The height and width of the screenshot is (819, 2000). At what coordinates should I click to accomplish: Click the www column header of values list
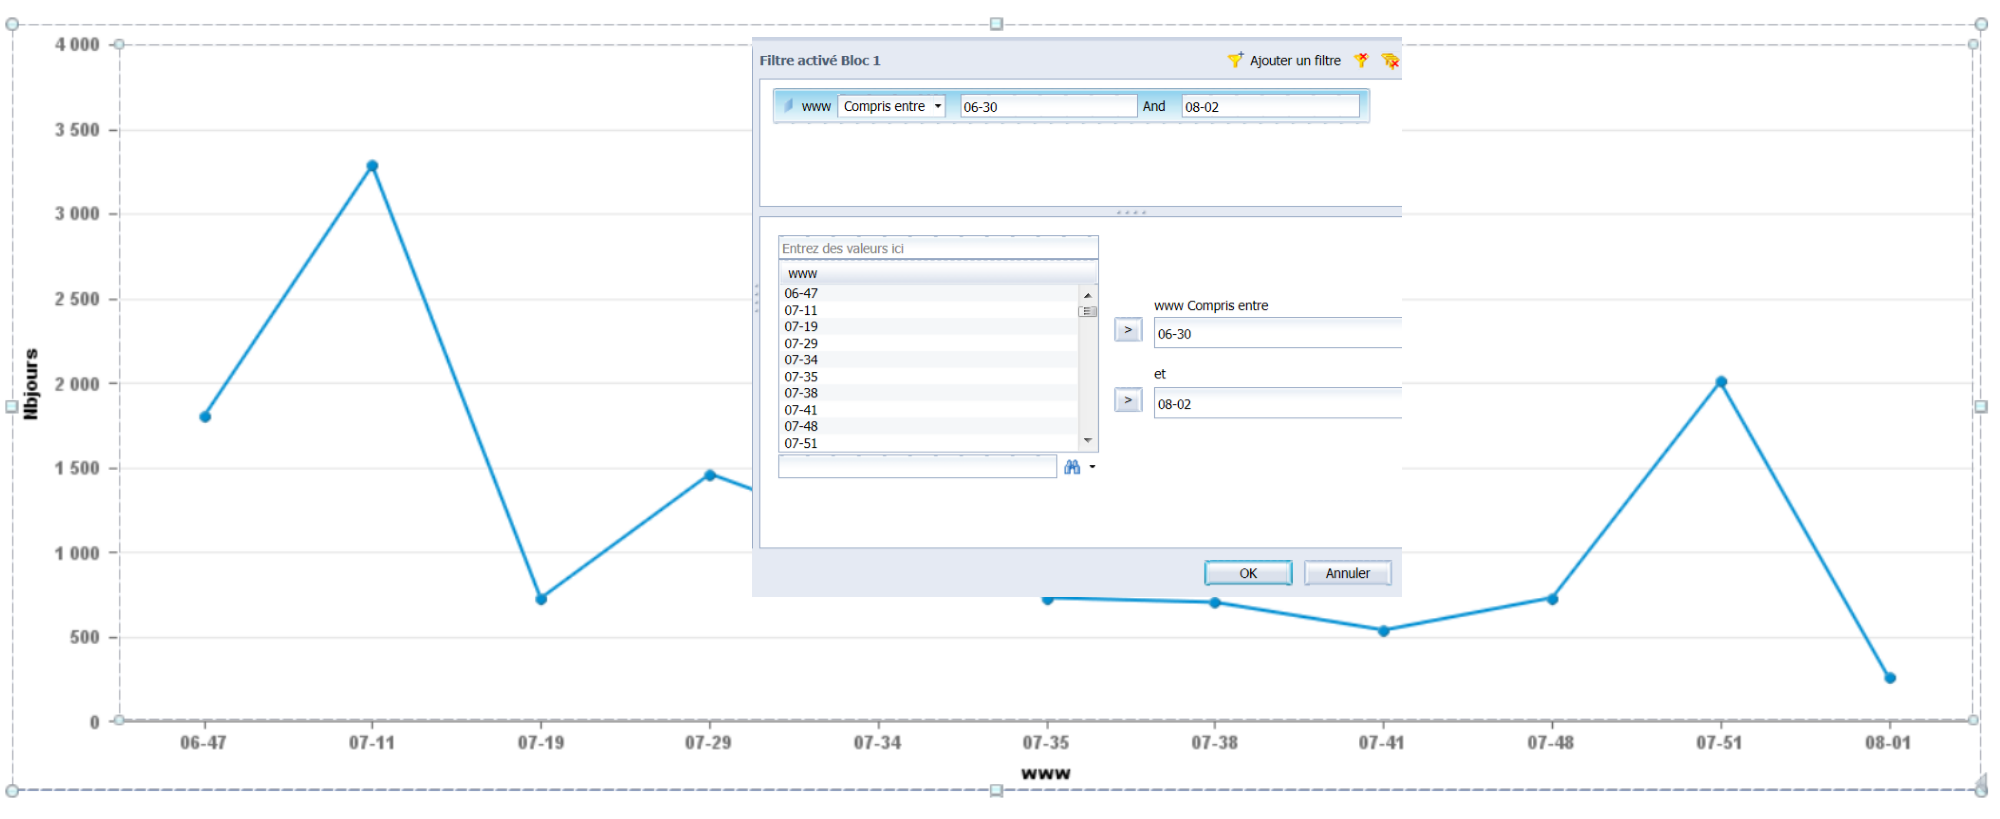tap(938, 273)
